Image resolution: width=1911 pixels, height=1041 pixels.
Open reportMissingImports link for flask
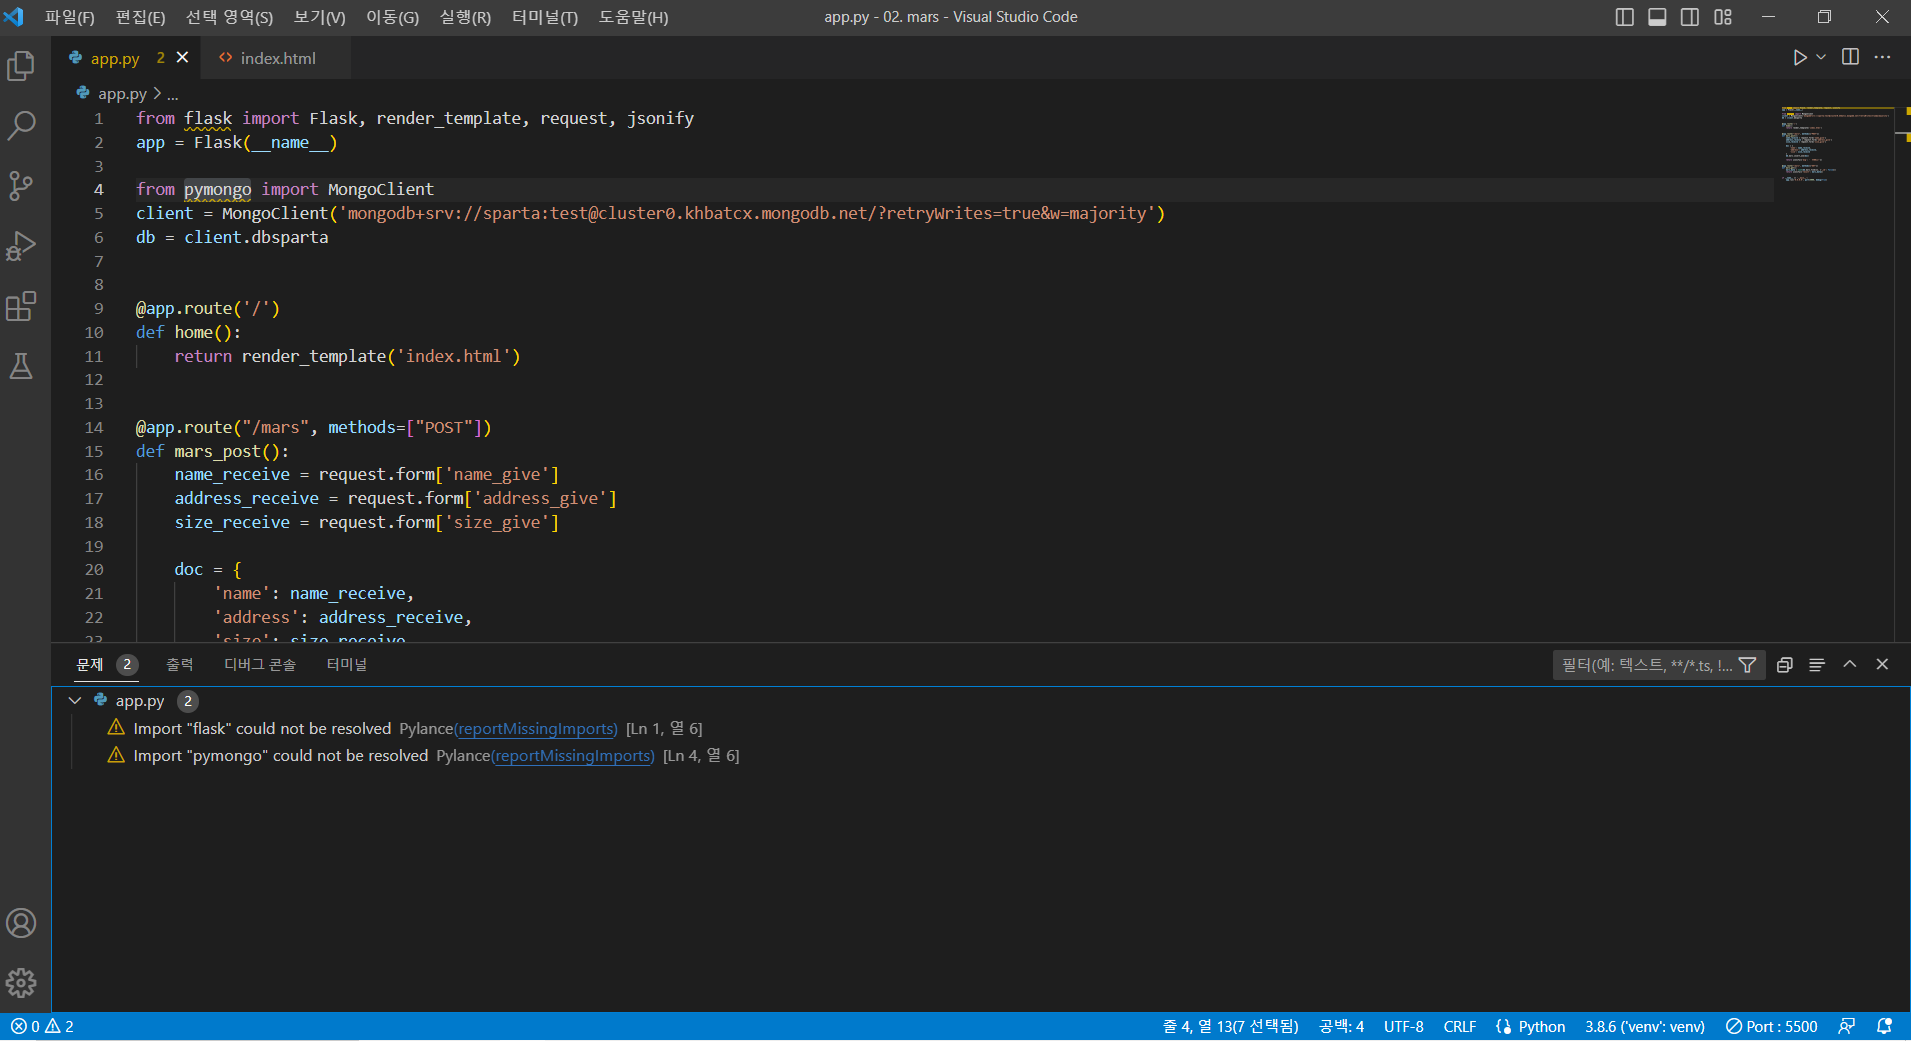tap(536, 729)
